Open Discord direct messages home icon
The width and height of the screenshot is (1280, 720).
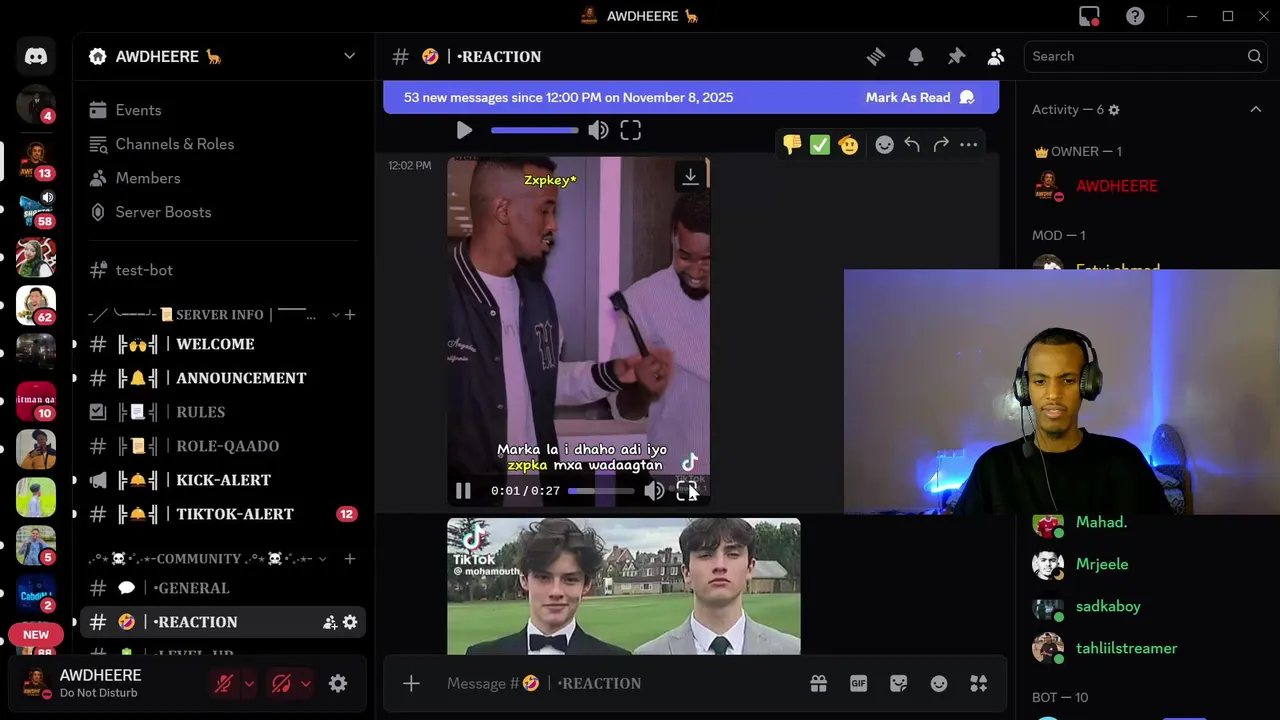pyautogui.click(x=36, y=56)
